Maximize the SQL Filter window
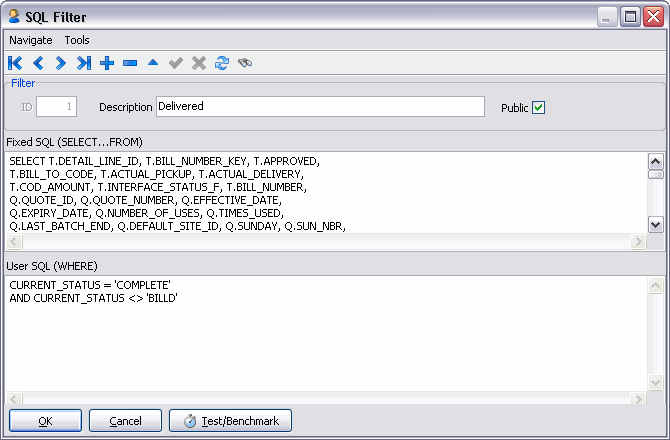670x440 pixels. pyautogui.click(x=630, y=17)
